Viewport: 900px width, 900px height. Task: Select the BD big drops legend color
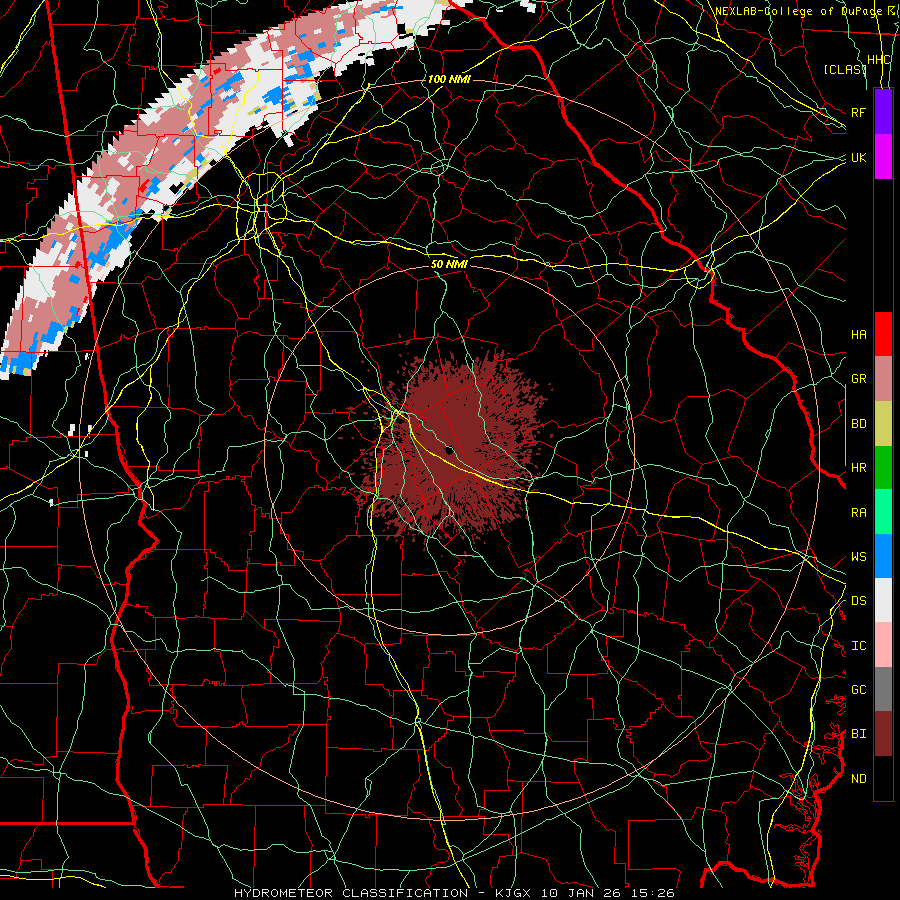883,424
